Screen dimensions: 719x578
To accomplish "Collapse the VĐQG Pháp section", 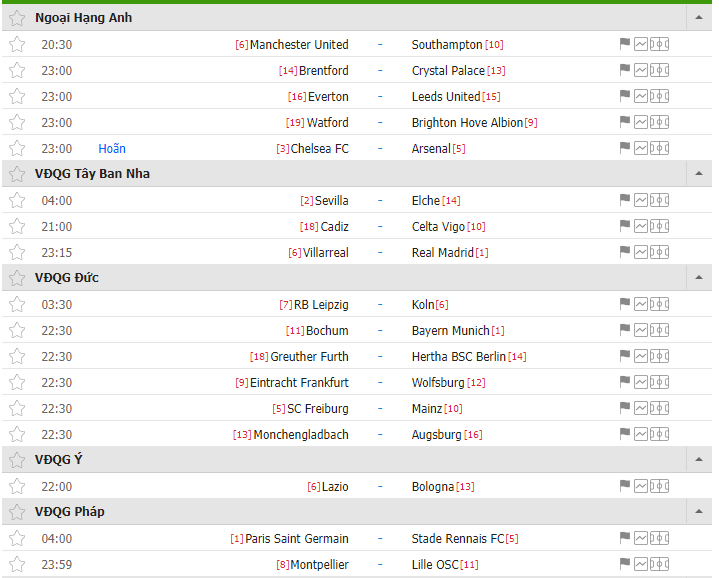I will coord(699,512).
